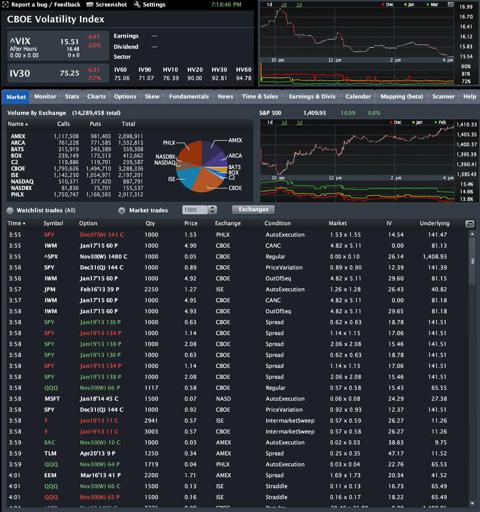Click trades list scrollbar down arrow

[x=472, y=503]
